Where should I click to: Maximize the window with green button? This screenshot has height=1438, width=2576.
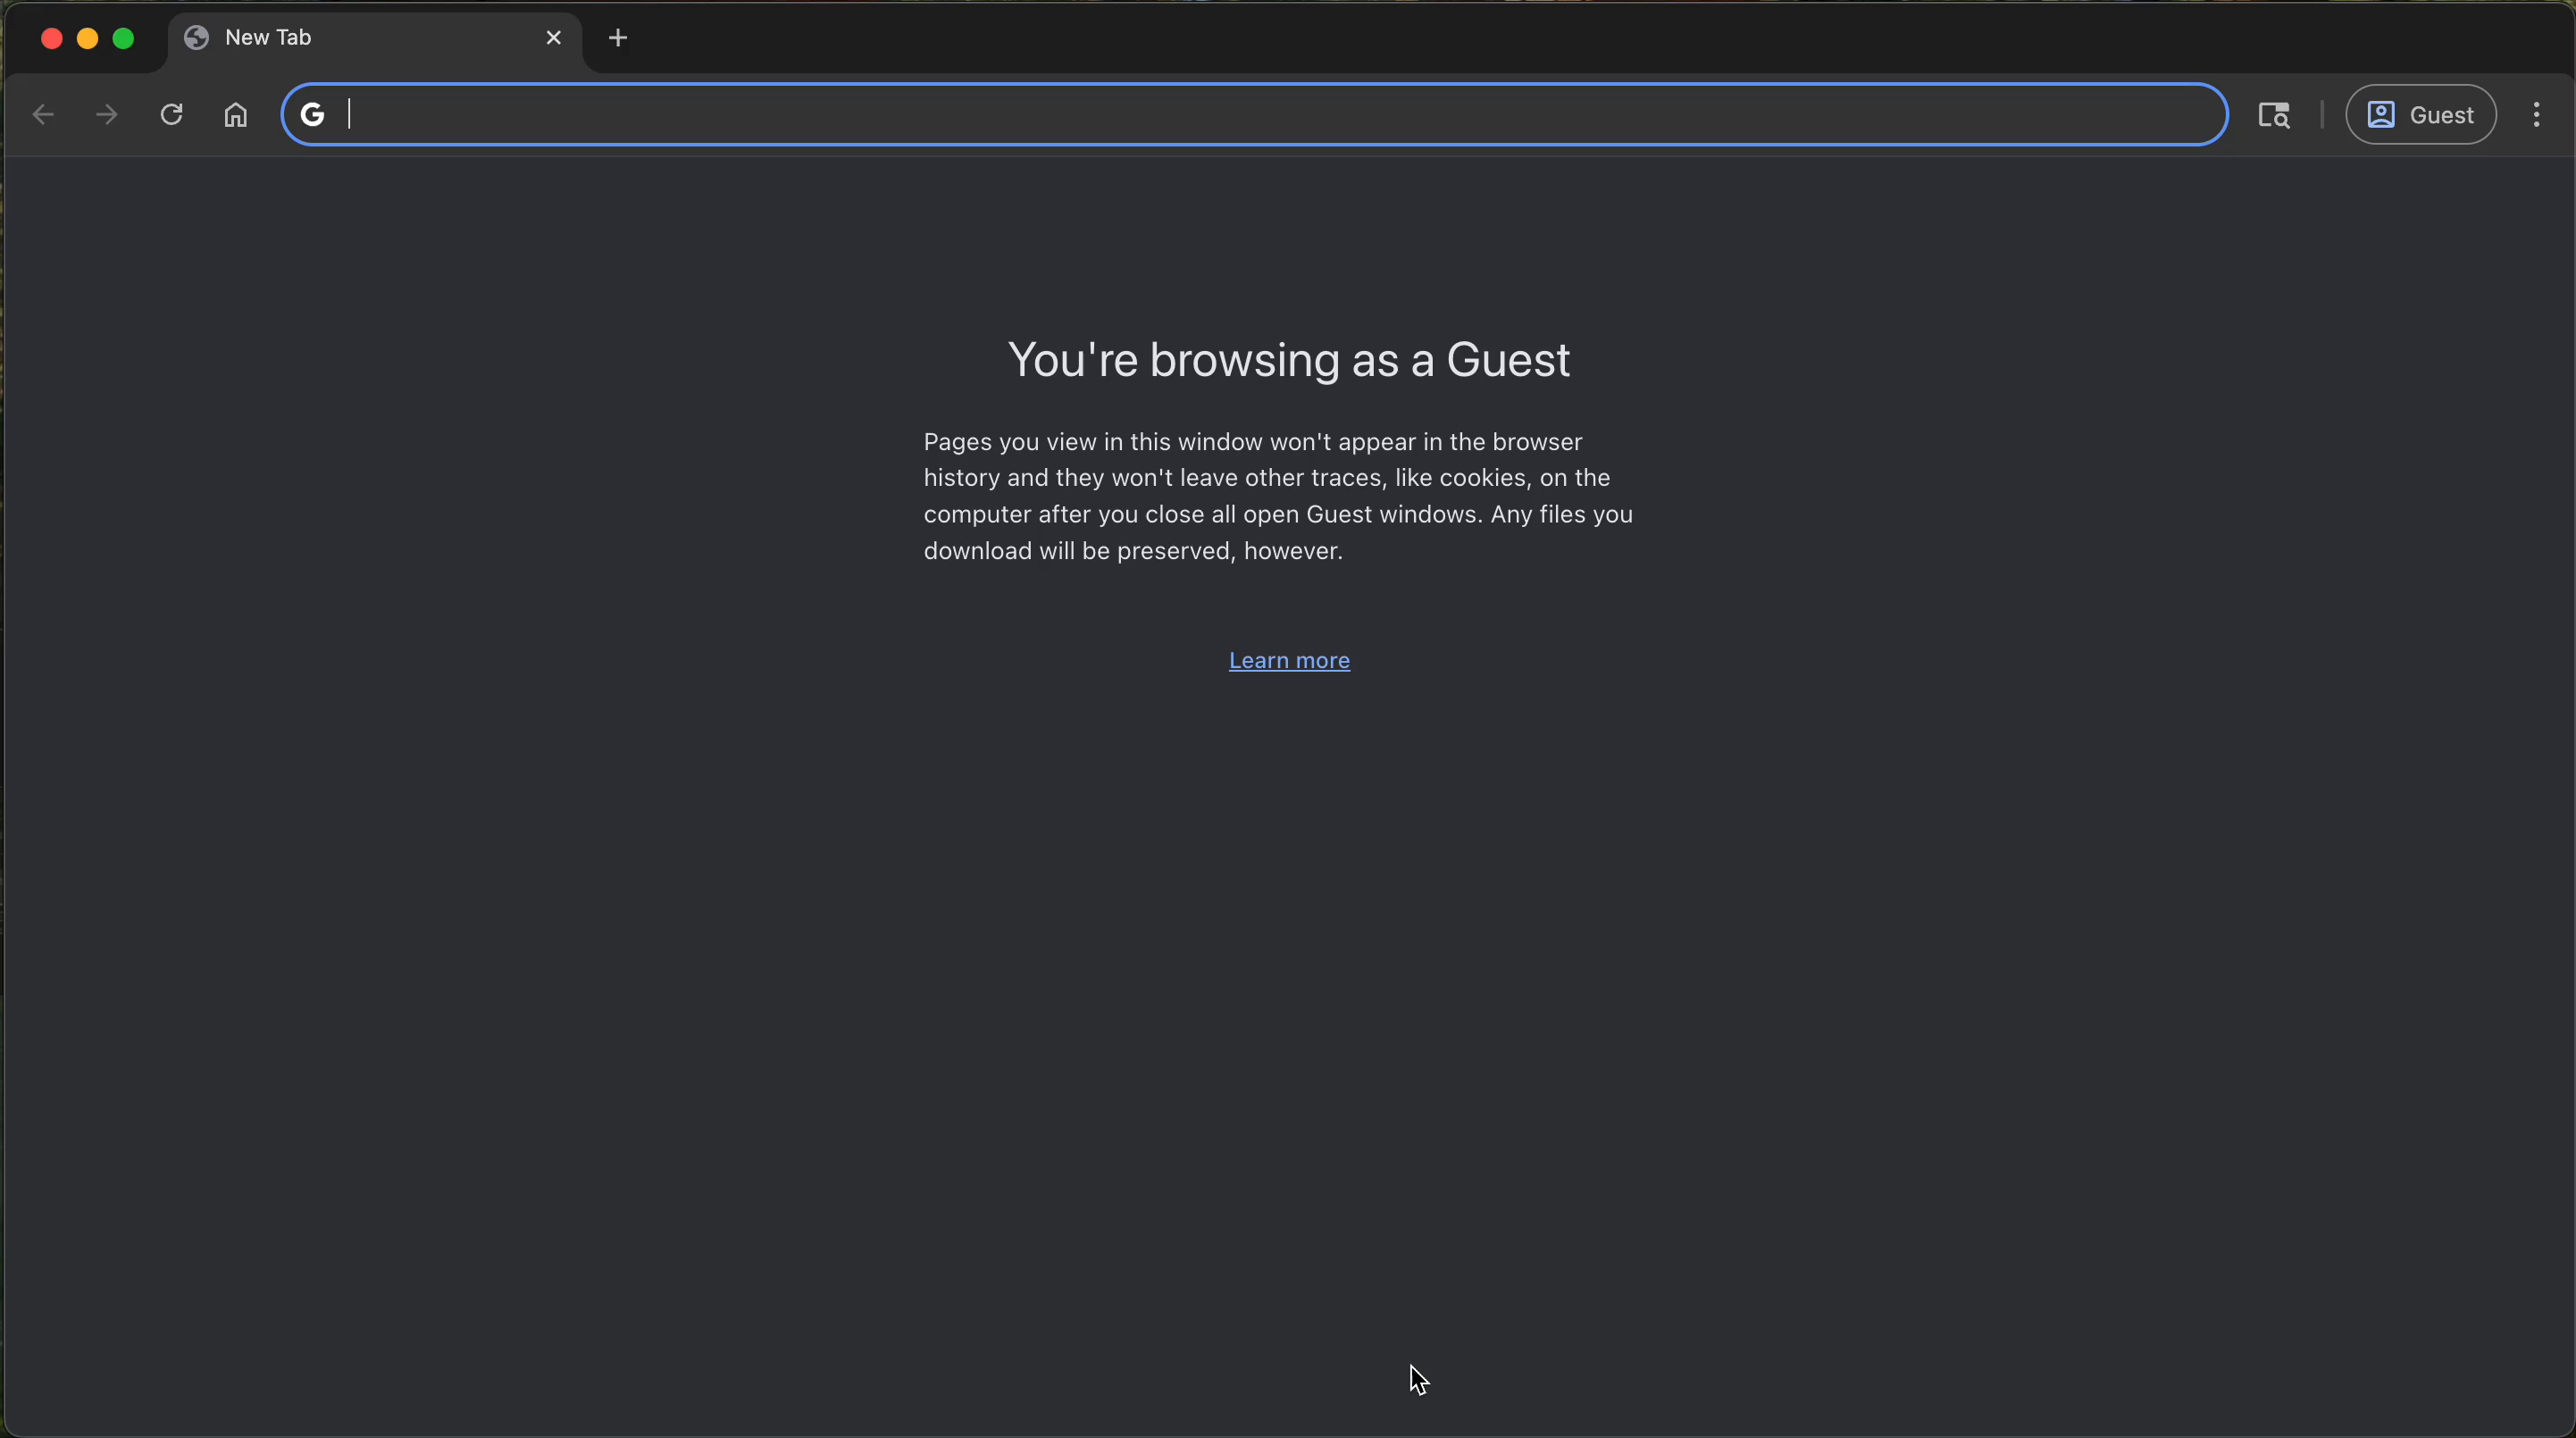[124, 39]
